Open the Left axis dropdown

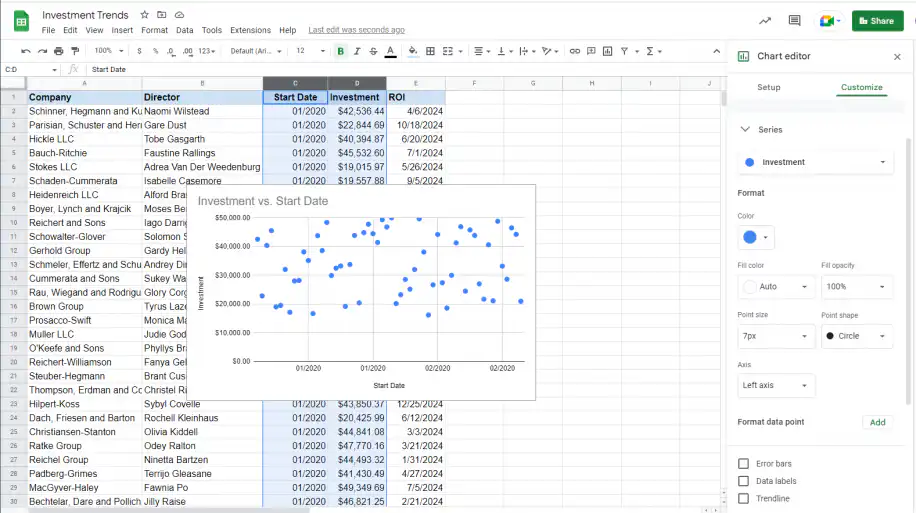coord(776,386)
